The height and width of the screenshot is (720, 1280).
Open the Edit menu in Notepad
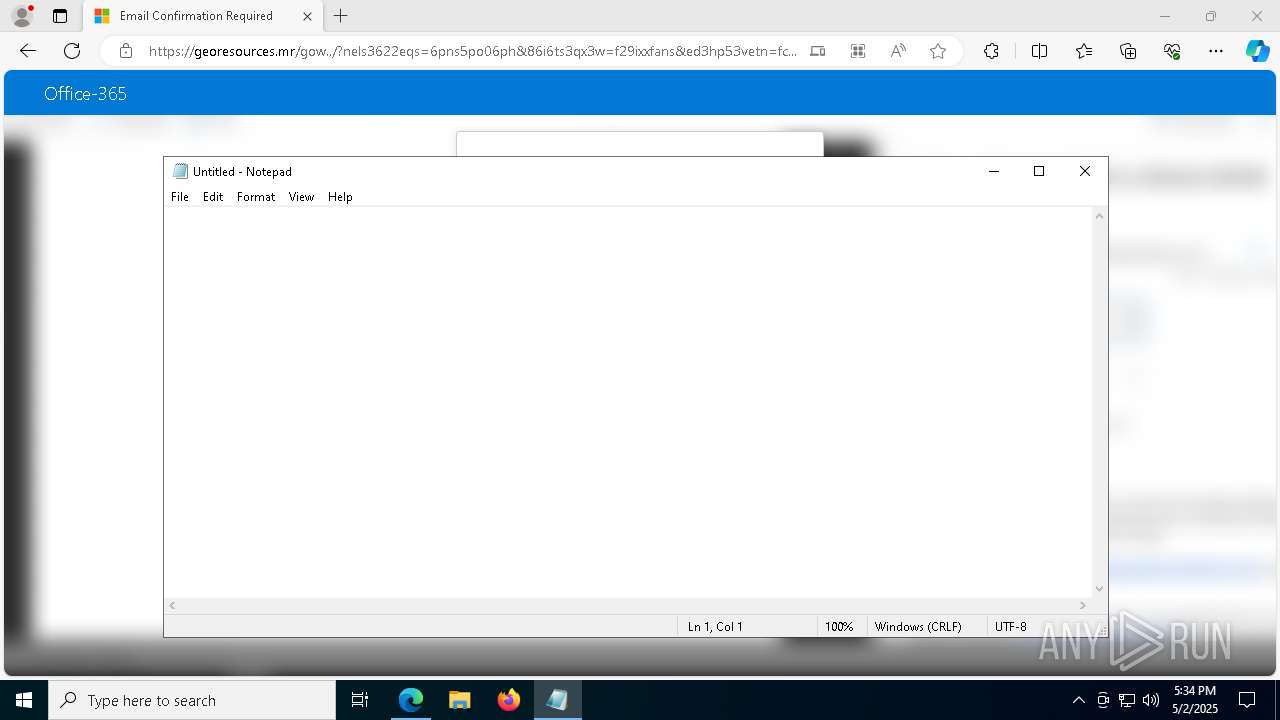coord(213,197)
